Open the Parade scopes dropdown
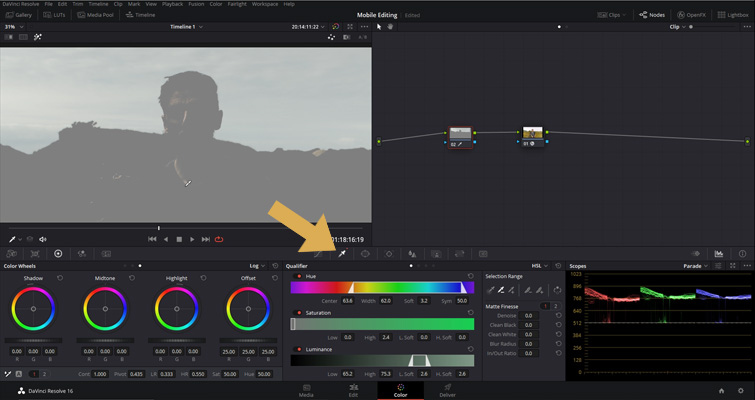Viewport: 755px width, 400px height. point(695,266)
